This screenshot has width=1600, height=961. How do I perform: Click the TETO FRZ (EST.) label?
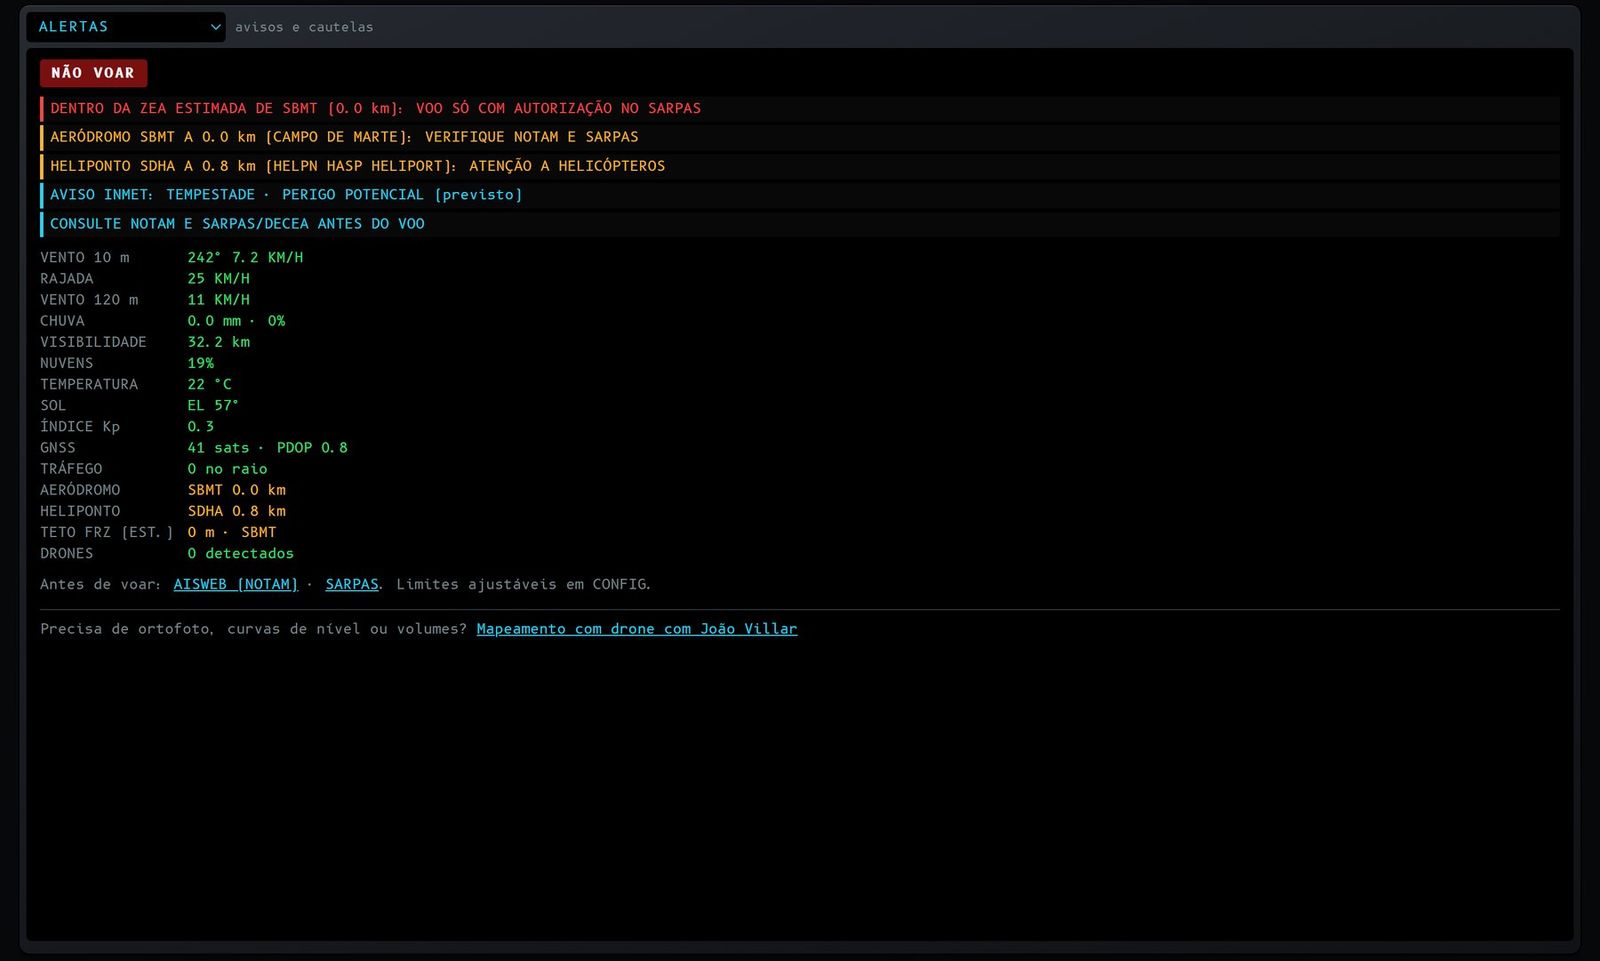tap(107, 532)
